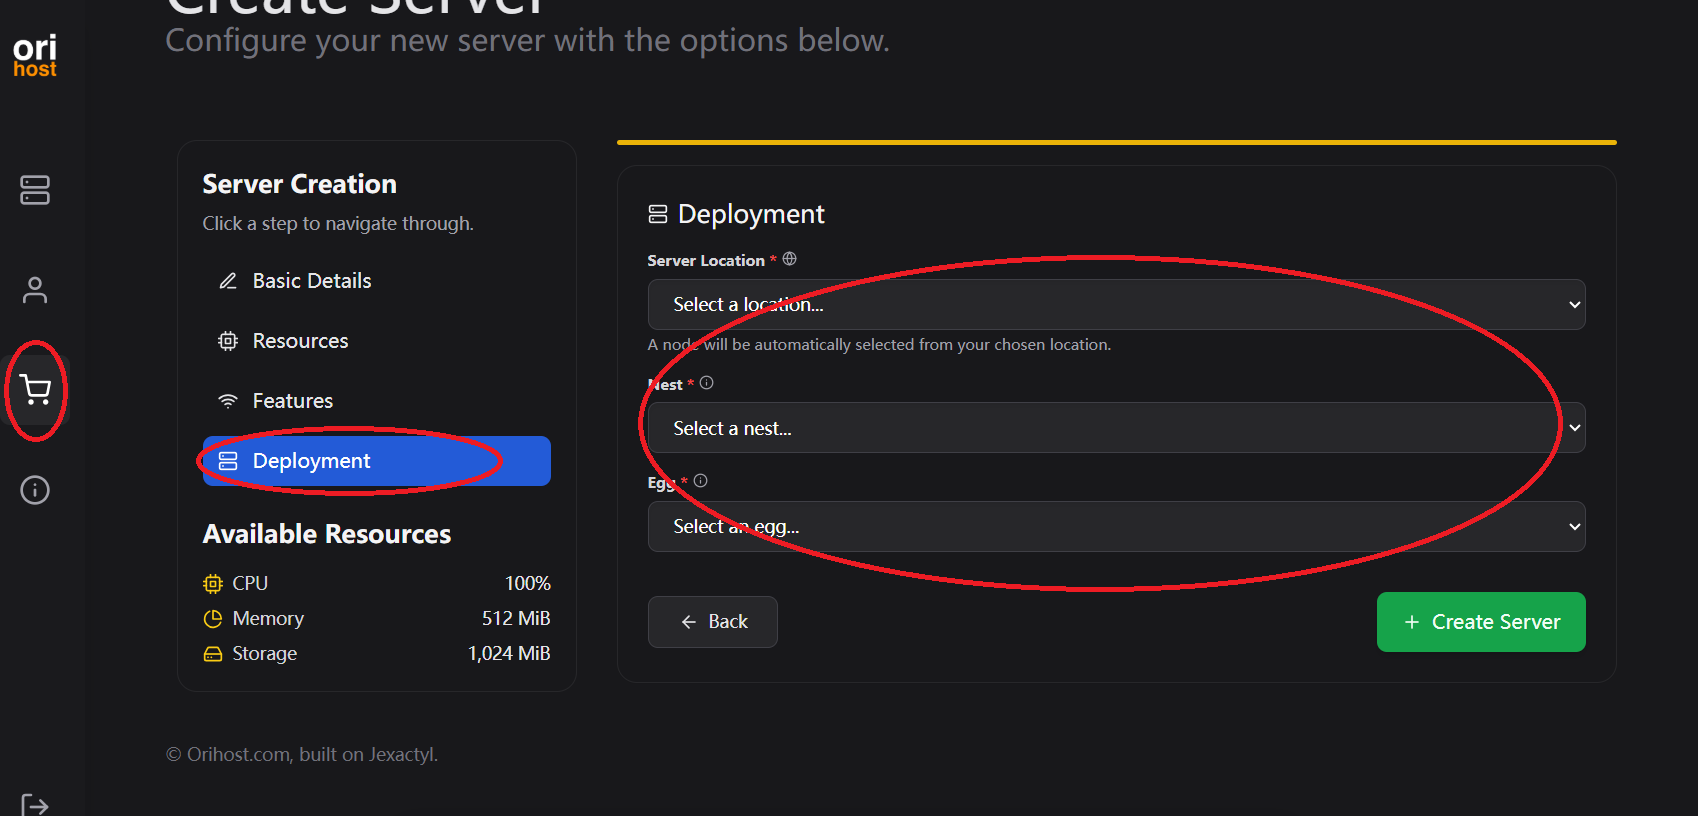Open the servers list sidebar icon
Image resolution: width=1698 pixels, height=816 pixels.
35,190
